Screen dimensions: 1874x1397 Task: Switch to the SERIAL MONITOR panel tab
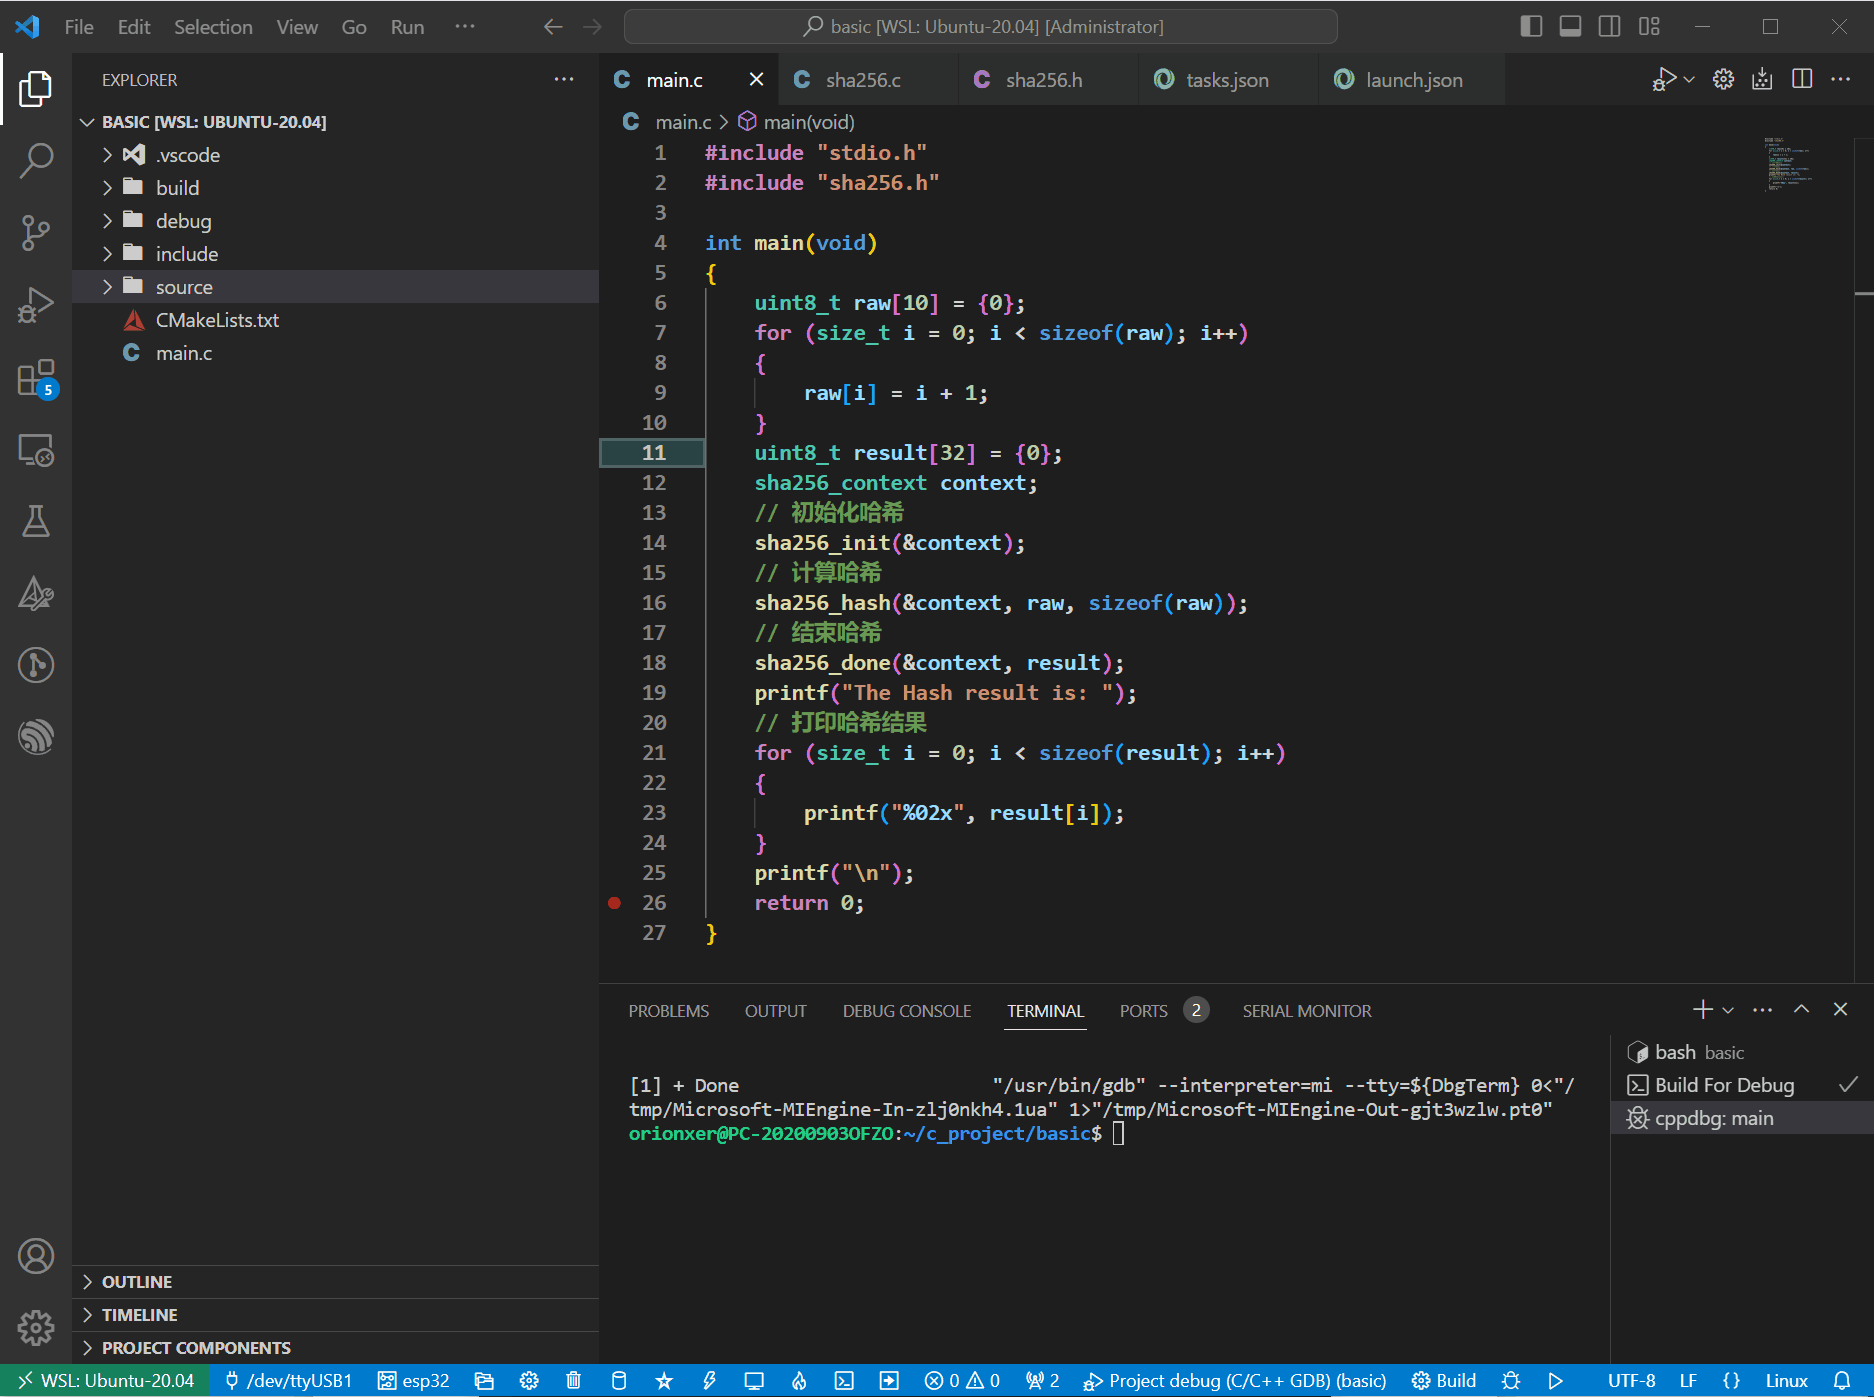(1307, 1011)
